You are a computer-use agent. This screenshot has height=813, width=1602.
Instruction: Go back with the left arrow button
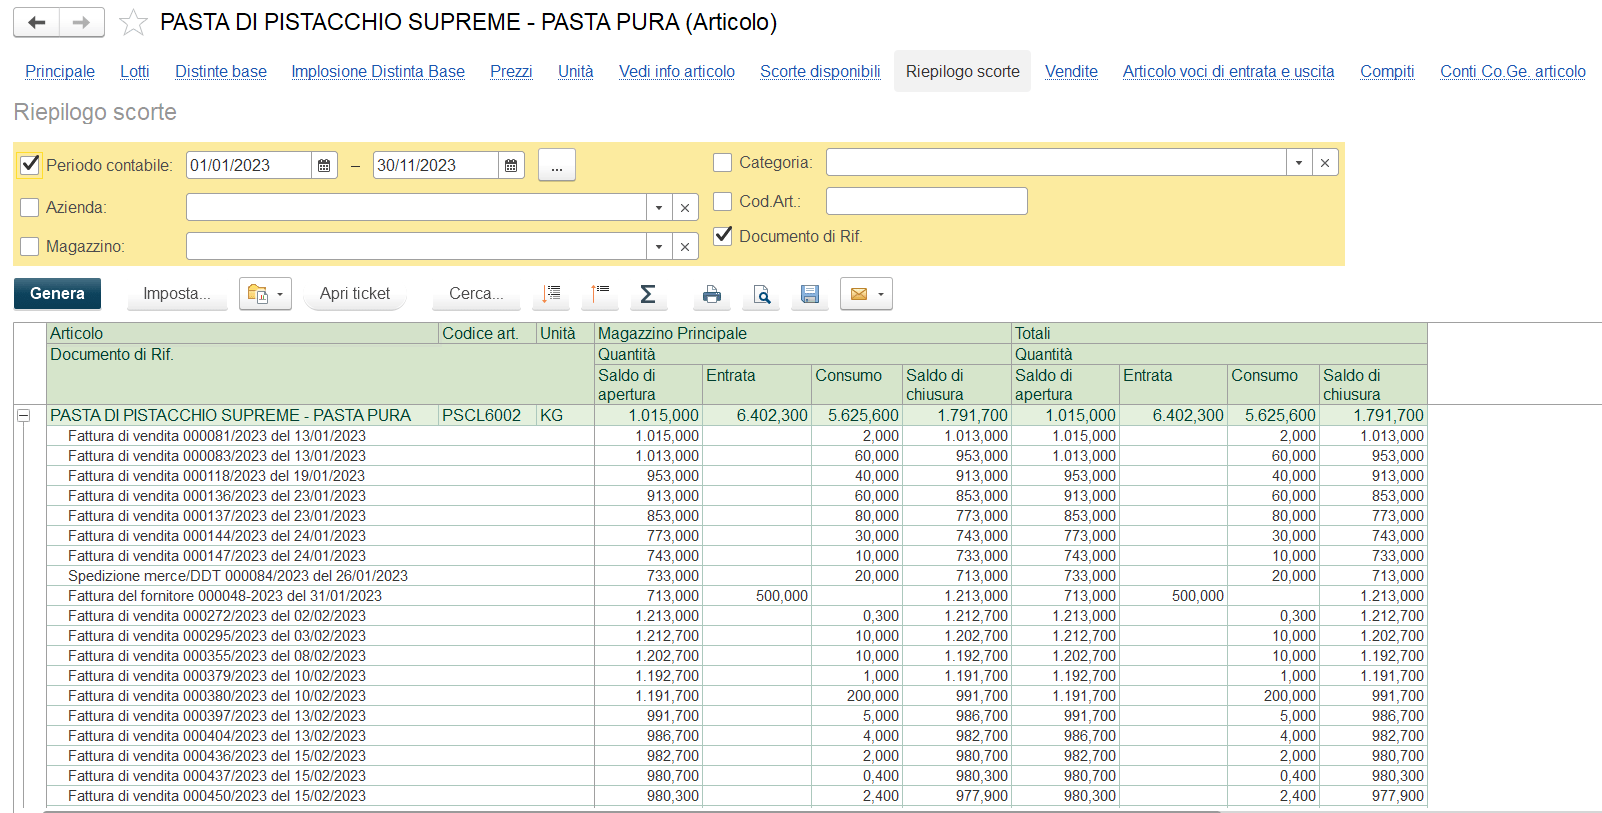pyautogui.click(x=37, y=22)
